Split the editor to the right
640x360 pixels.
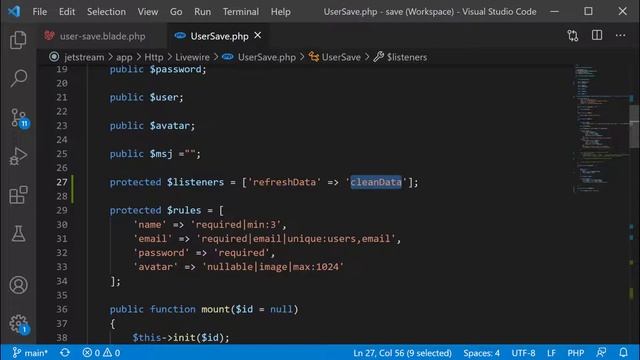pyautogui.click(x=597, y=36)
